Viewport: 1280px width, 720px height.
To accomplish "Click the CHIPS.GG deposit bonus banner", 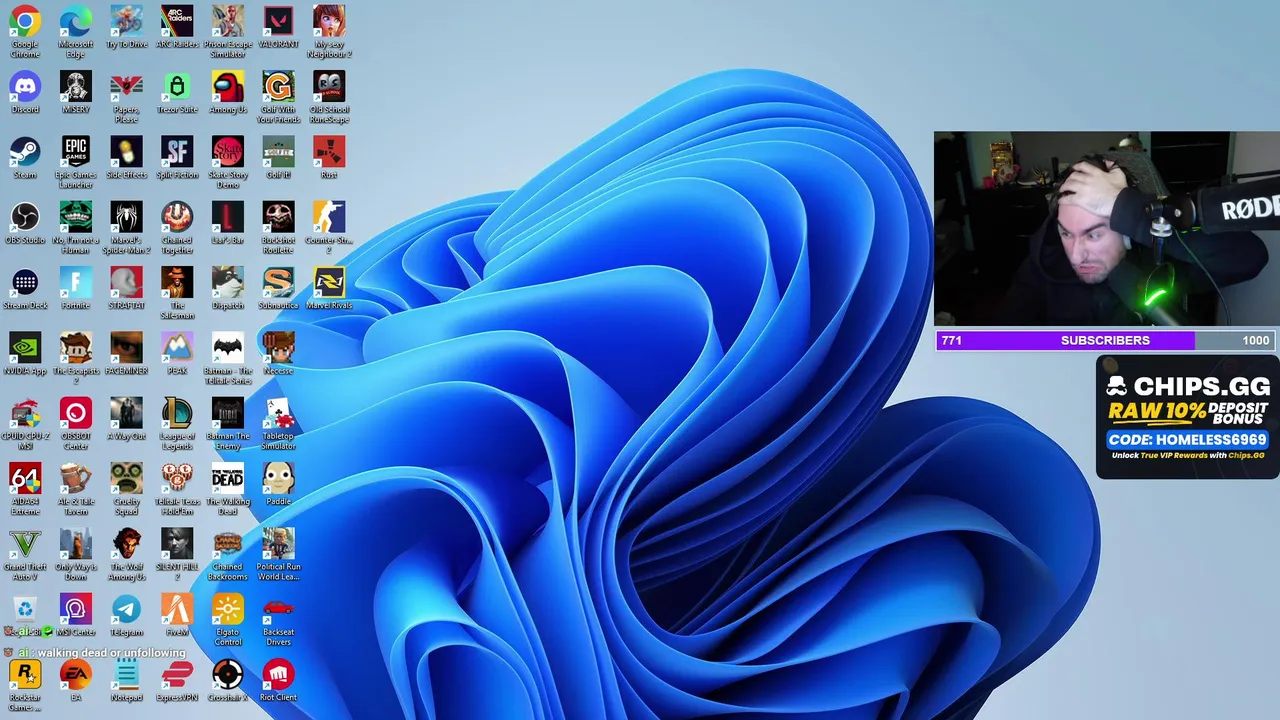I will coord(1187,417).
